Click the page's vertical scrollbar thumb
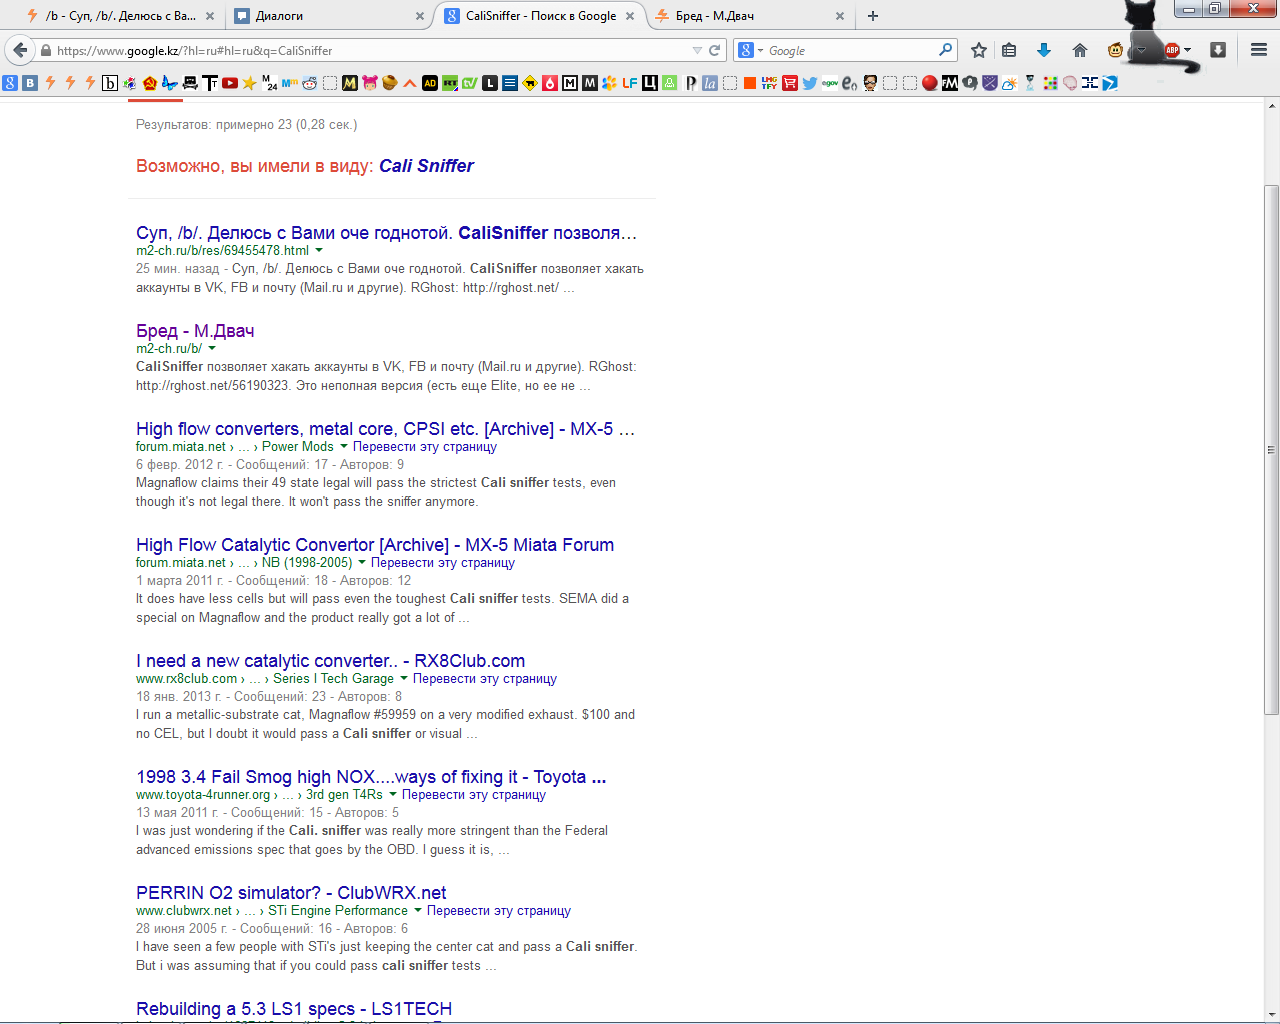The height and width of the screenshot is (1024, 1280). coord(1271,449)
